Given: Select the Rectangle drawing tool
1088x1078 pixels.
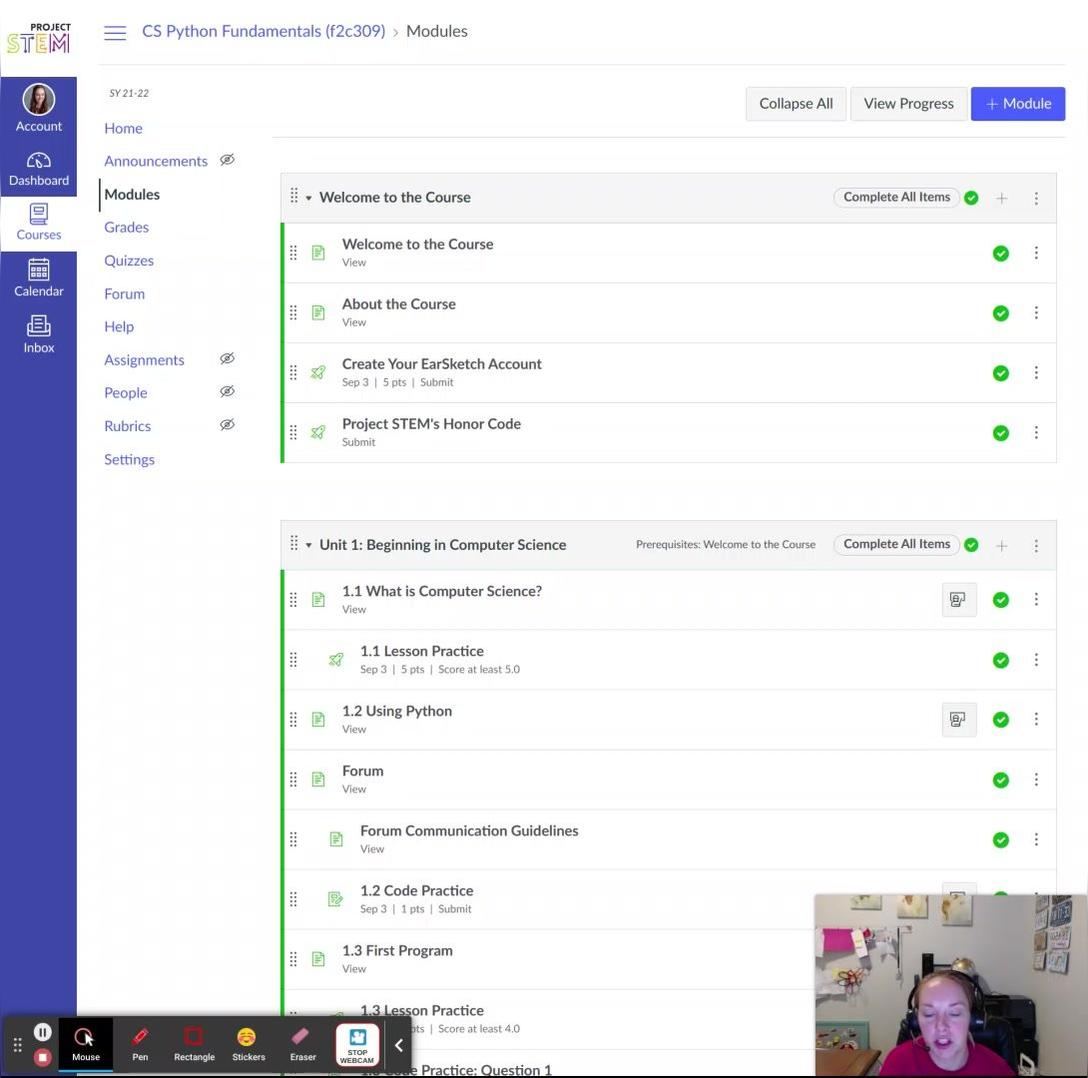Looking at the screenshot, I should pyautogui.click(x=194, y=1043).
